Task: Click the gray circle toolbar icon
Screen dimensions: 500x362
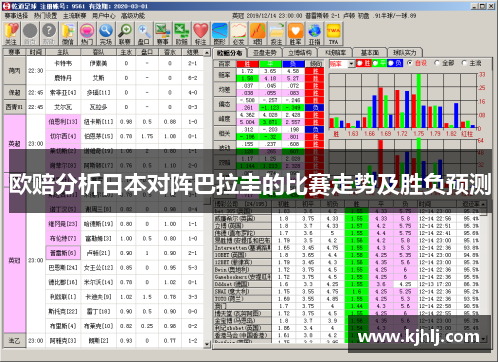Action: 30,33
